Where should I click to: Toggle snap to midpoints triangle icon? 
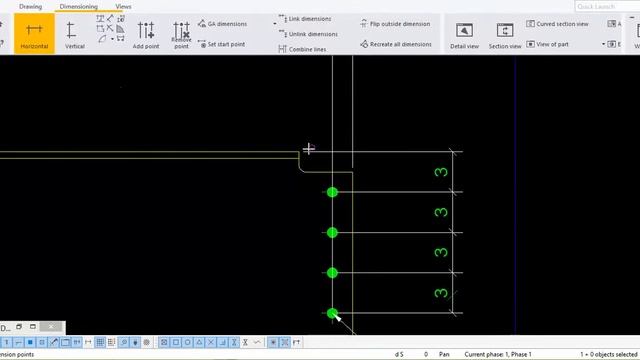coord(199,342)
